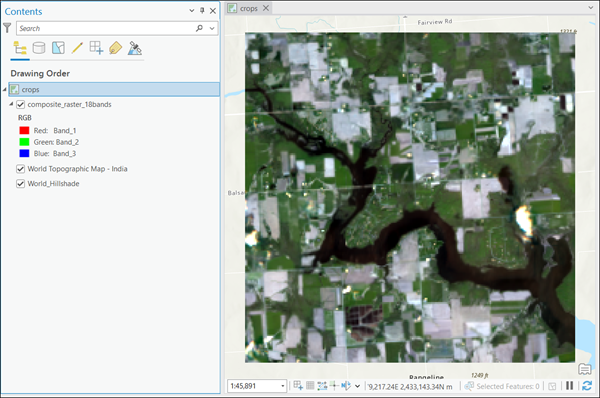Refresh the map view
The image size is (600, 398).
pos(587,386)
